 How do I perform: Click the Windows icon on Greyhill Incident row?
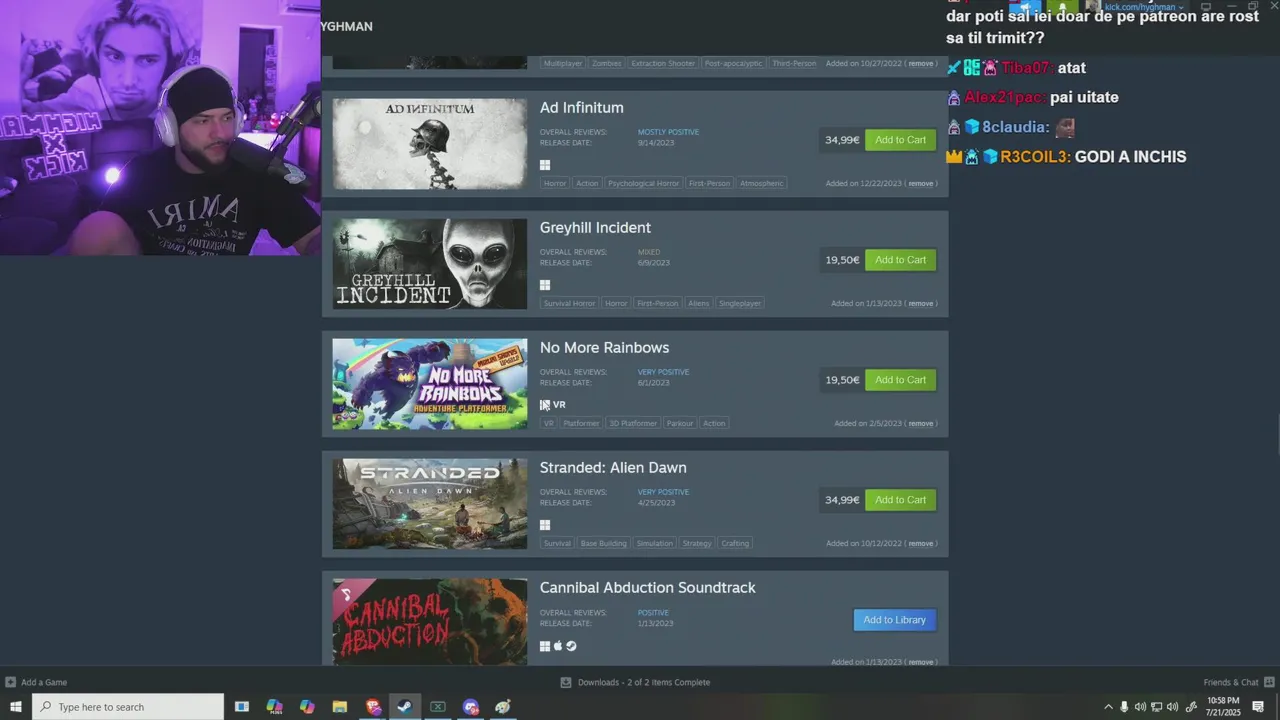[x=545, y=285]
